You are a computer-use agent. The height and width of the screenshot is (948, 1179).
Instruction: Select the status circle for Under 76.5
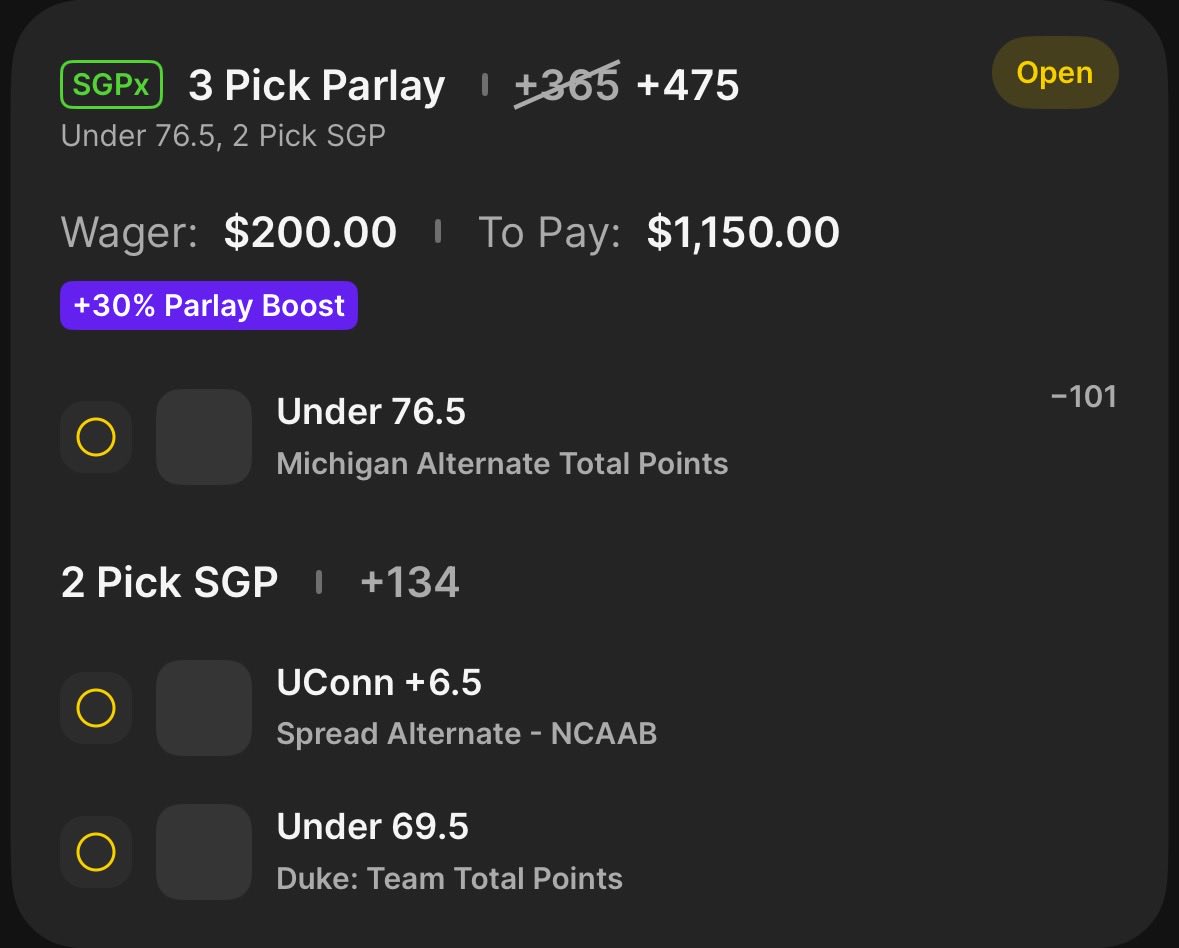96,437
